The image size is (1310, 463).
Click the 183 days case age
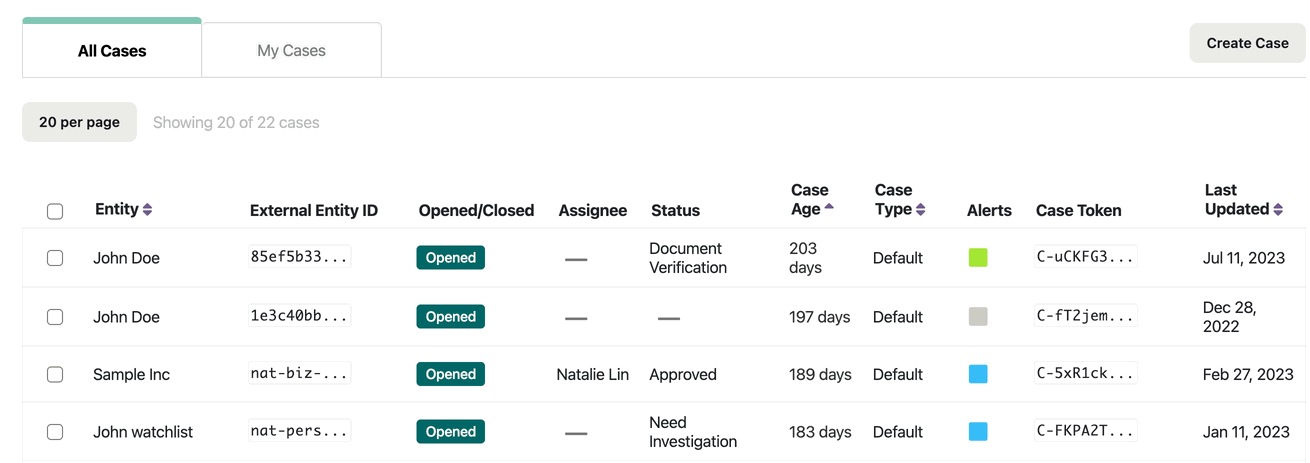(820, 432)
